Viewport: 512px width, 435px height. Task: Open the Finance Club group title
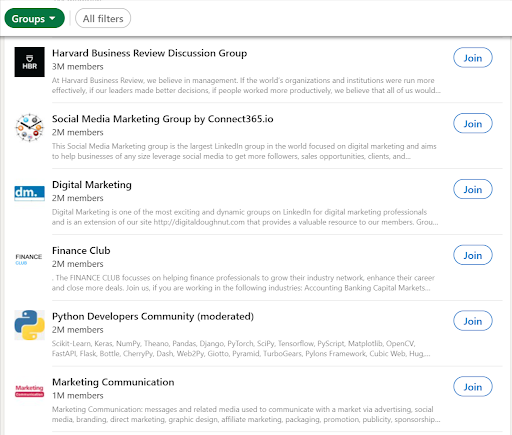pyautogui.click(x=81, y=251)
